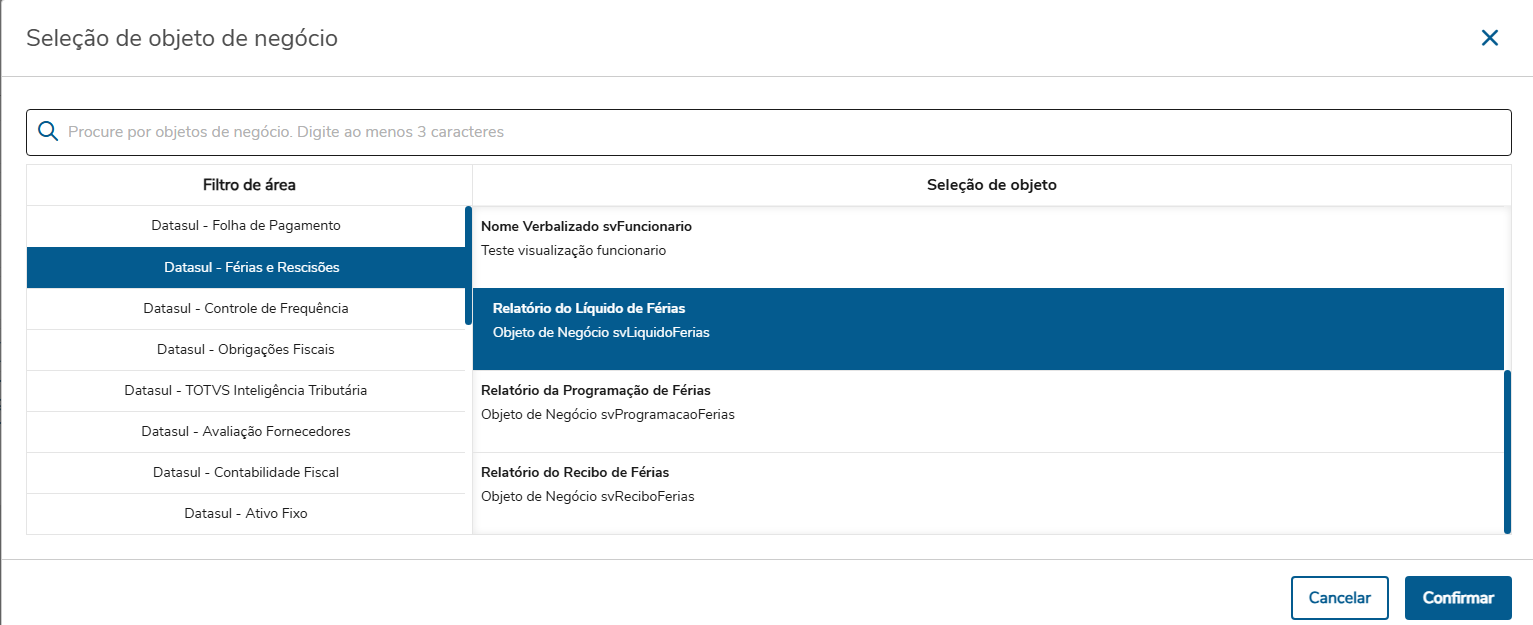Close the business object selection dialog
Viewport: 1533px width, 625px height.
tap(1489, 38)
